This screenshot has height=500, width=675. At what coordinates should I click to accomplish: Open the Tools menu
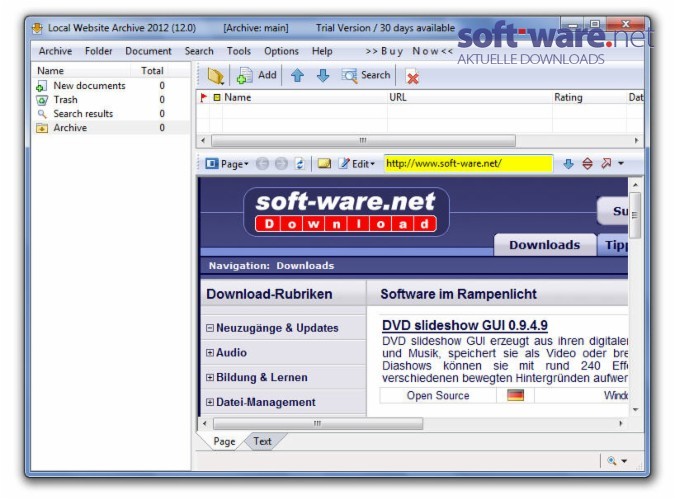tap(238, 51)
